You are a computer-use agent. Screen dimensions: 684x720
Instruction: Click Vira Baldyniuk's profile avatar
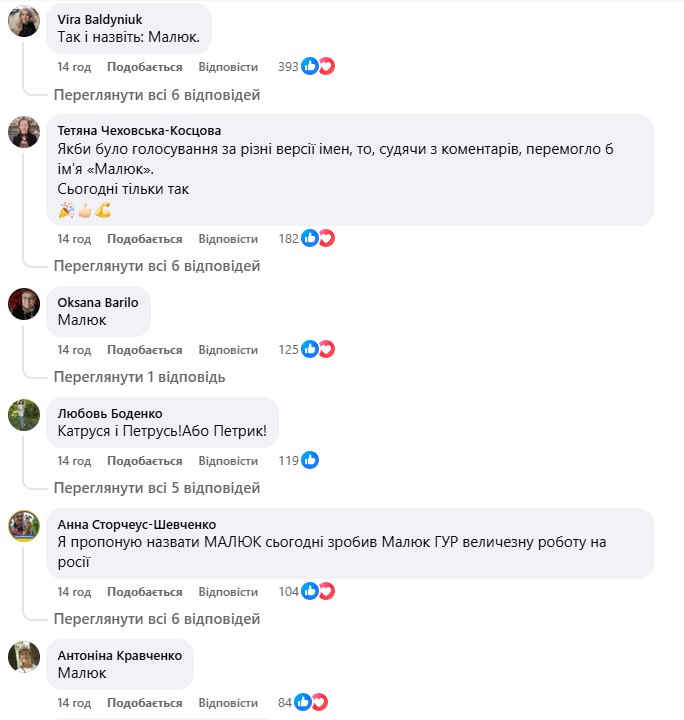coord(24,19)
